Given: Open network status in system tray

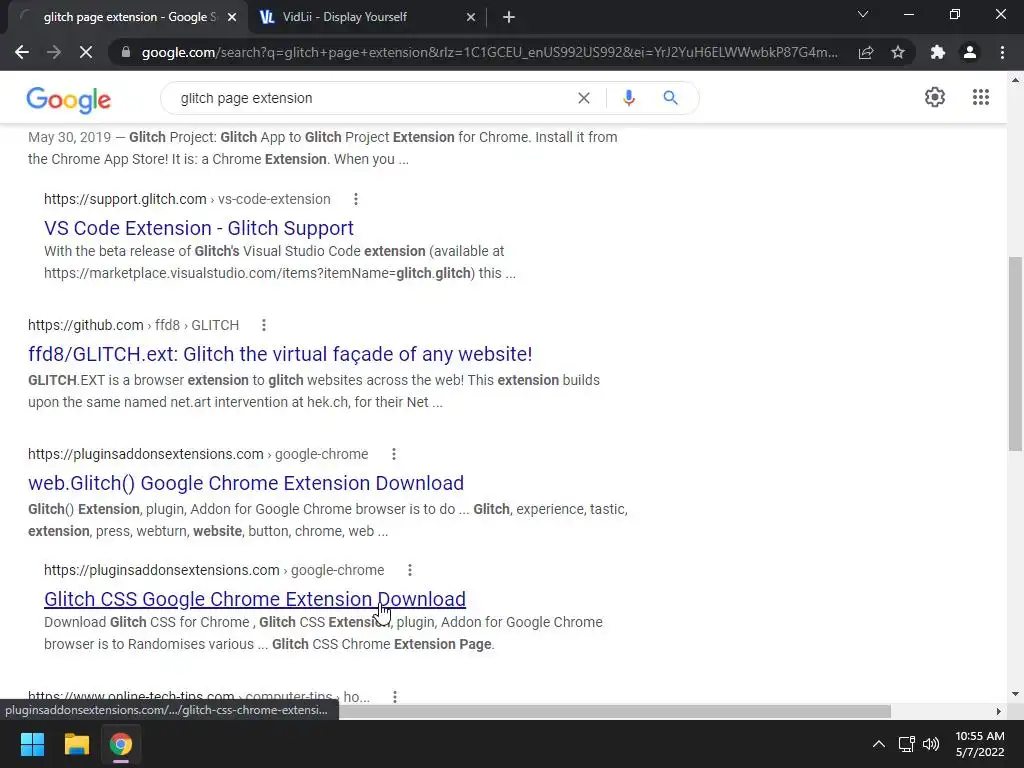Looking at the screenshot, I should coord(906,744).
